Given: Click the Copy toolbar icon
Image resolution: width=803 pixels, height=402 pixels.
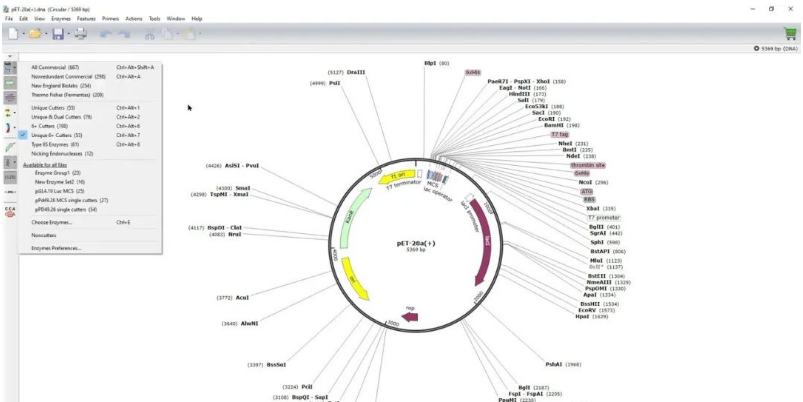Looking at the screenshot, I should [x=167, y=34].
